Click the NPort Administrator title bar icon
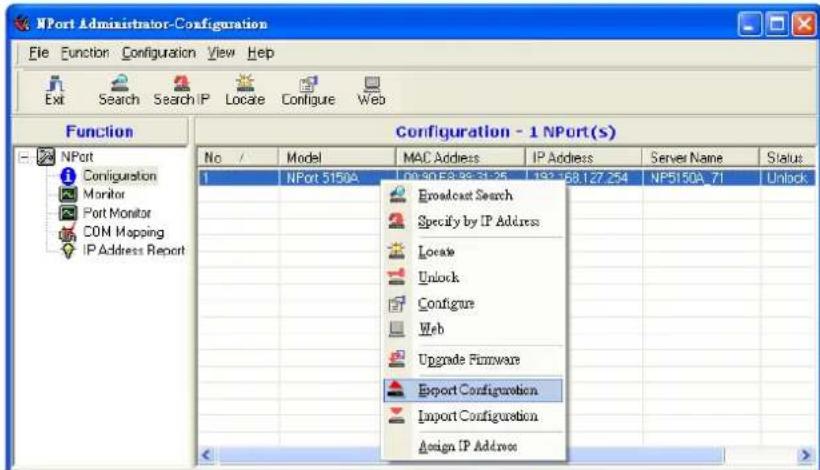The image size is (820, 470). pyautogui.click(x=22, y=24)
